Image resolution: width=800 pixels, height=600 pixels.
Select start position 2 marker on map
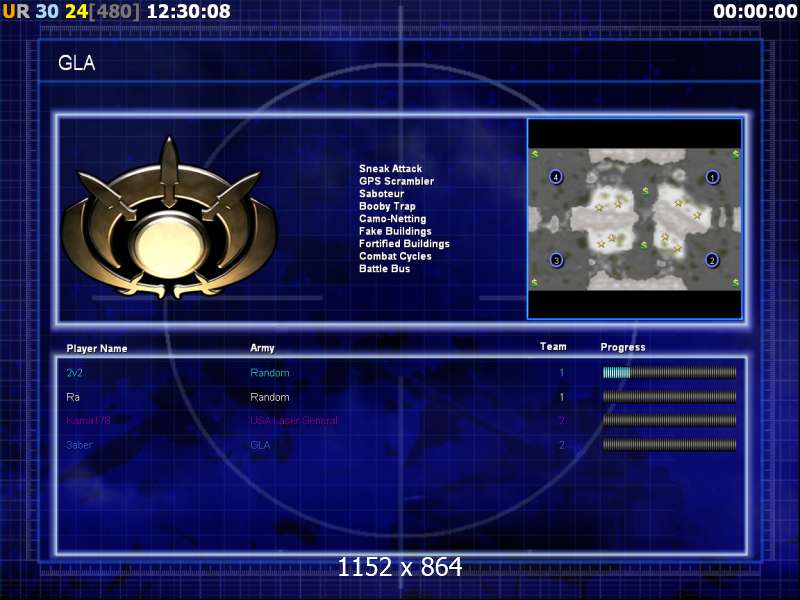tap(712, 260)
